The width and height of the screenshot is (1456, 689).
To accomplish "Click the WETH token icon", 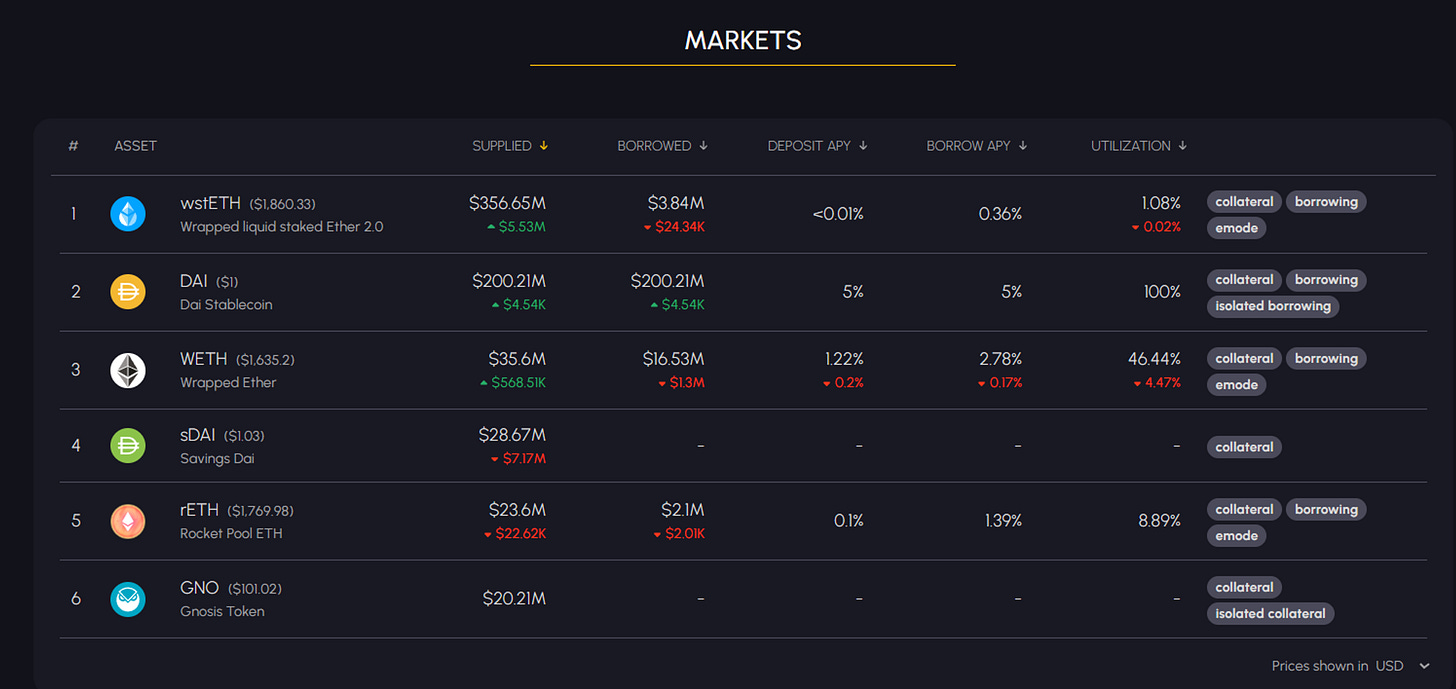I will point(128,370).
